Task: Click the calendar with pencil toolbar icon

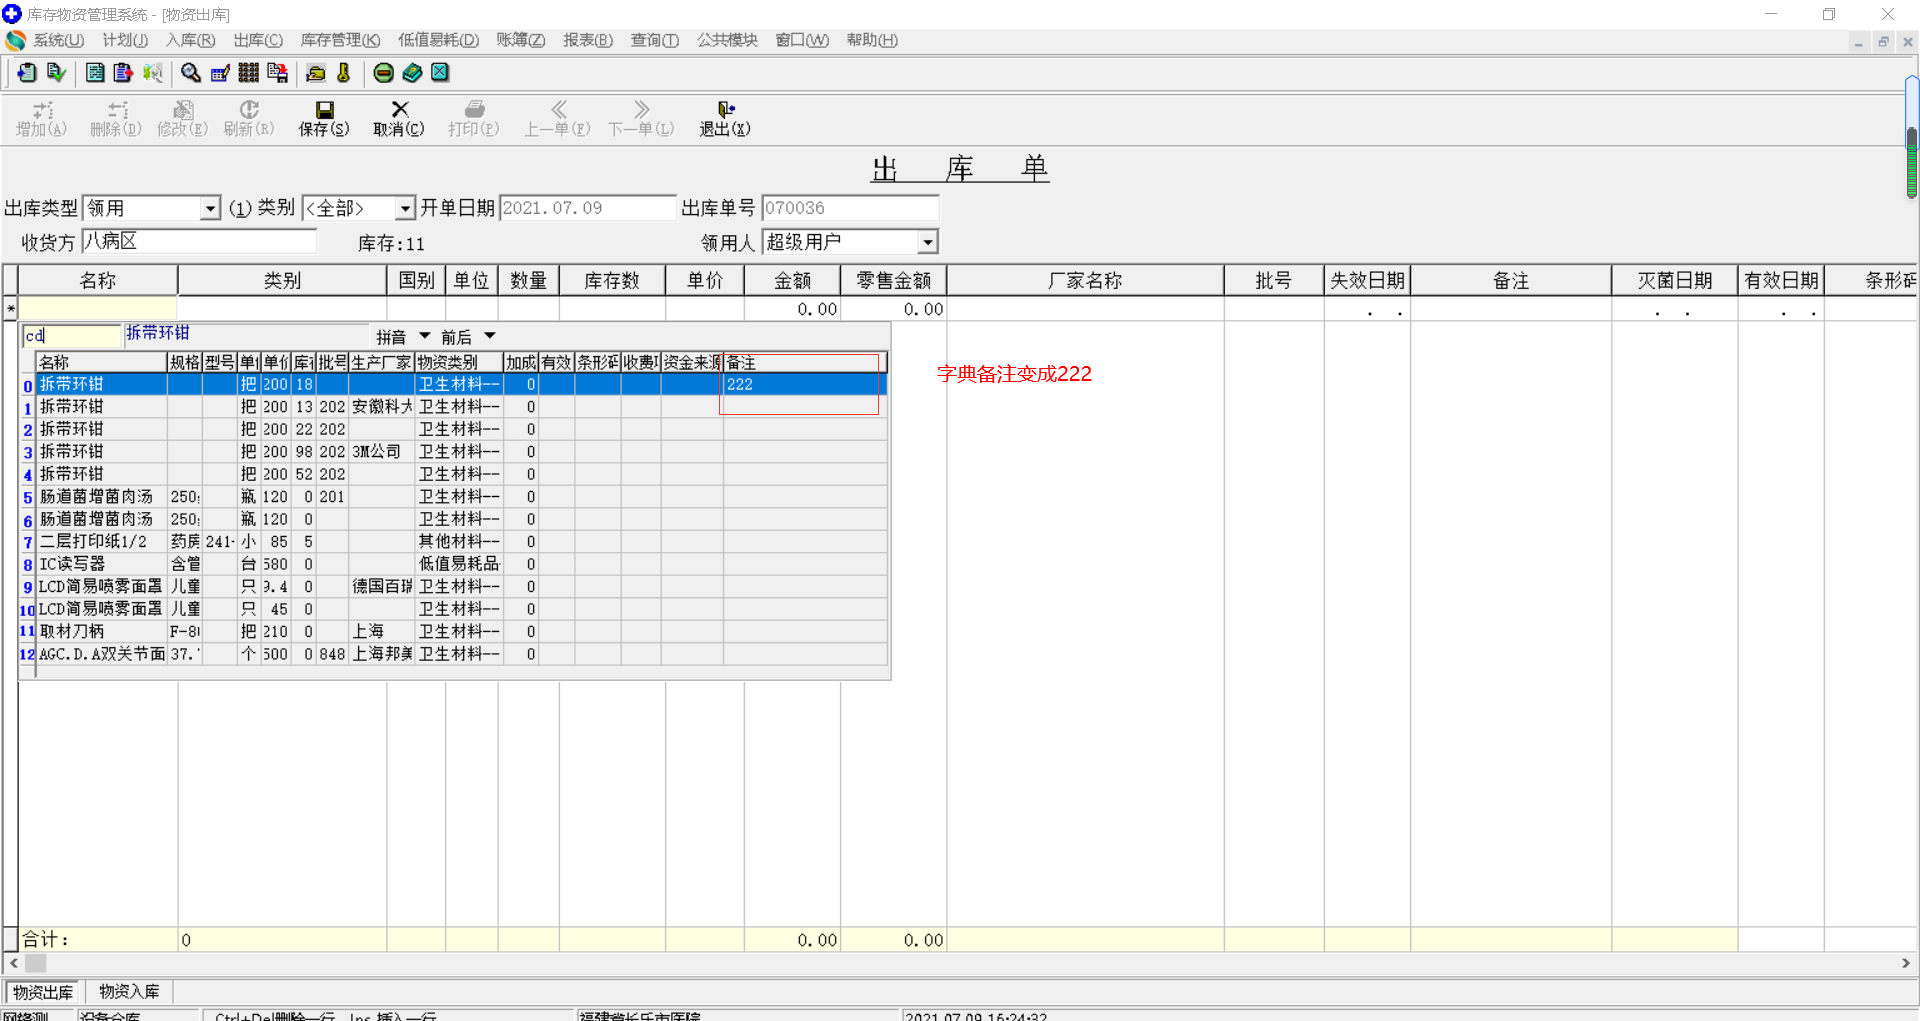Action: coord(220,73)
